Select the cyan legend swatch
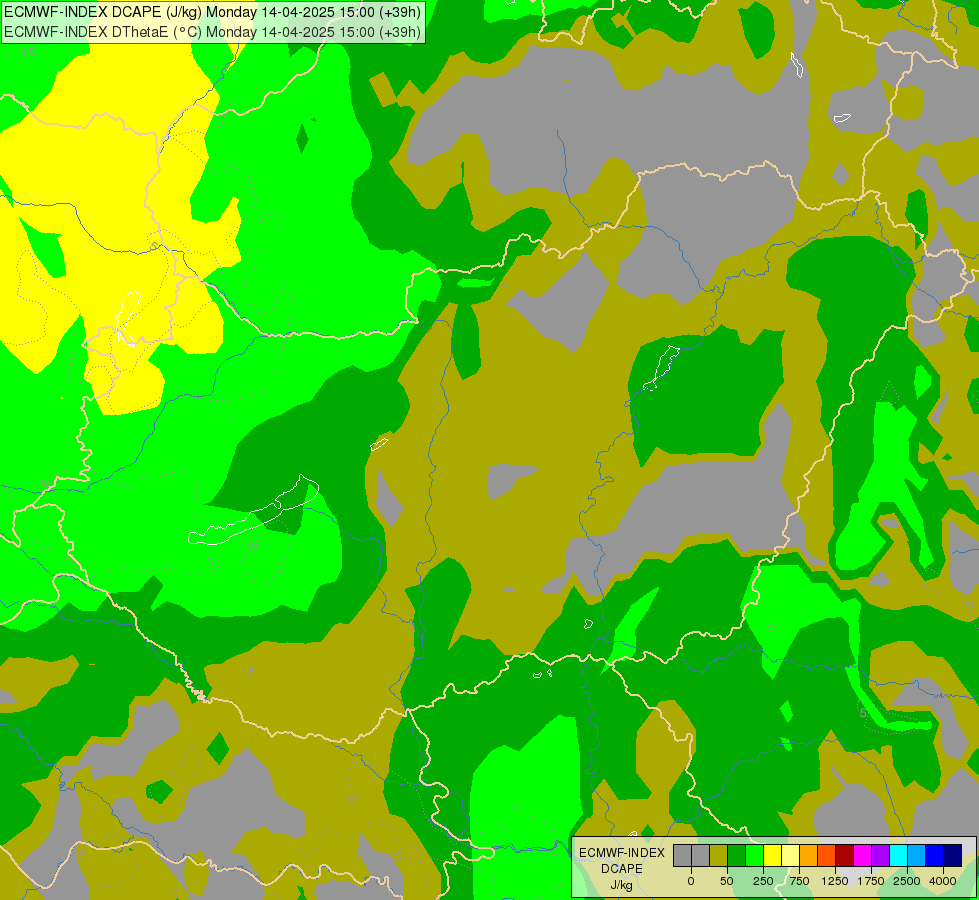Viewport: 979px width, 900px height. [x=899, y=855]
